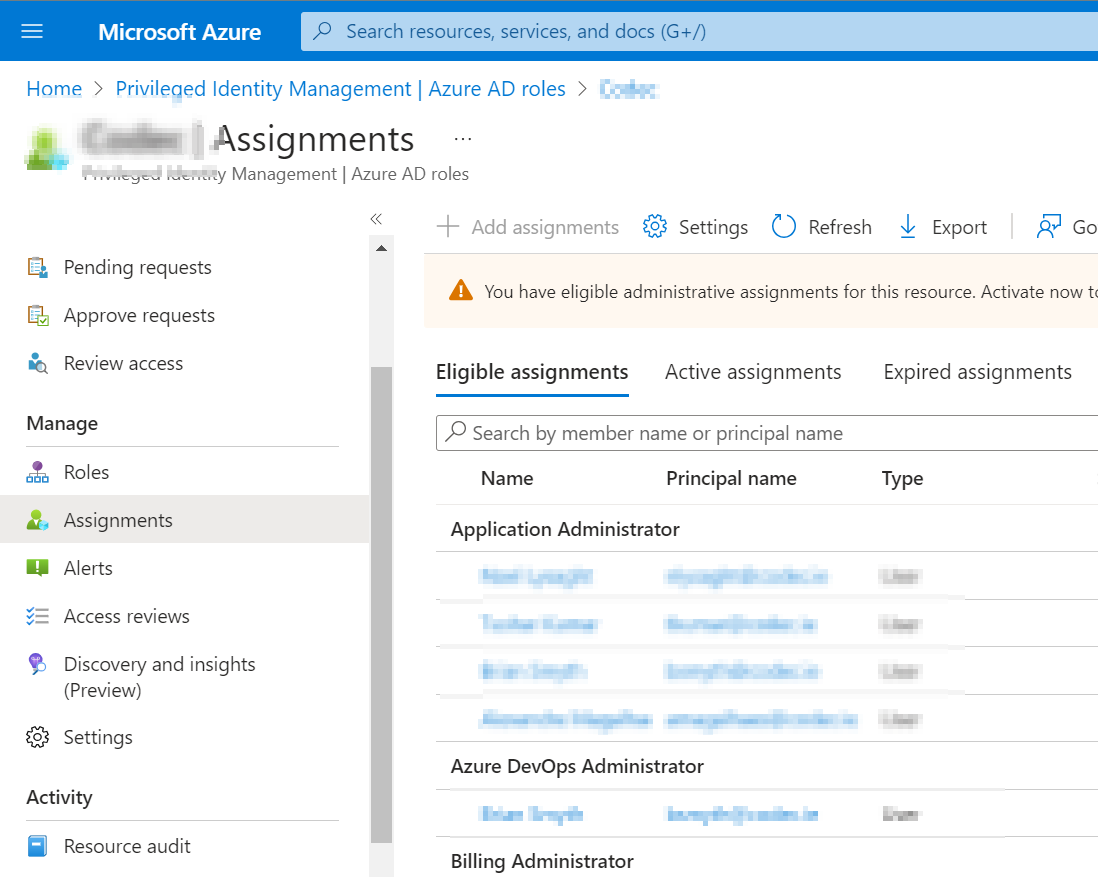Sort by the Name column header
The height and width of the screenshot is (877, 1098).
pyautogui.click(x=507, y=478)
